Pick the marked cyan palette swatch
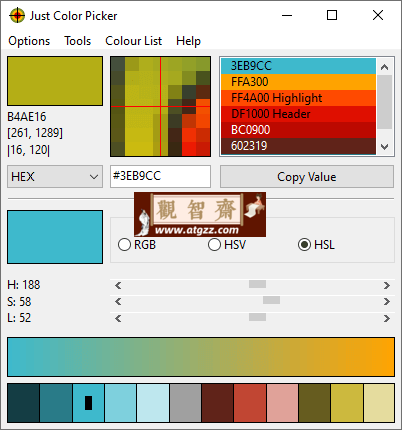The image size is (402, 430). [88, 403]
